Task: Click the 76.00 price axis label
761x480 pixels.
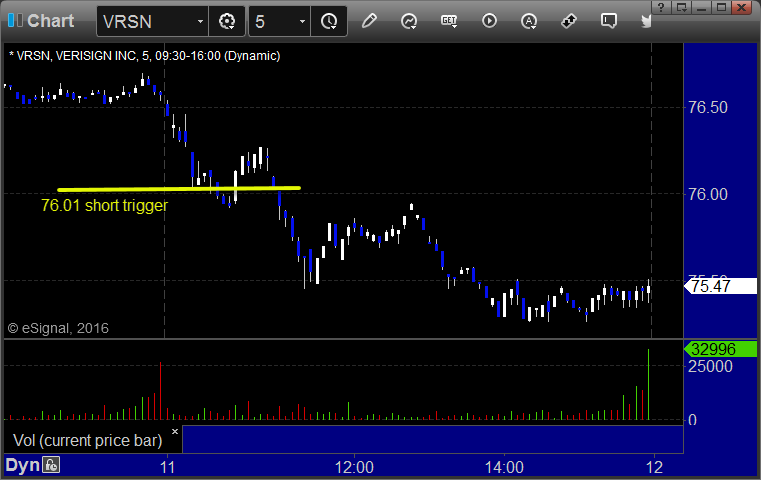Action: 708,194
